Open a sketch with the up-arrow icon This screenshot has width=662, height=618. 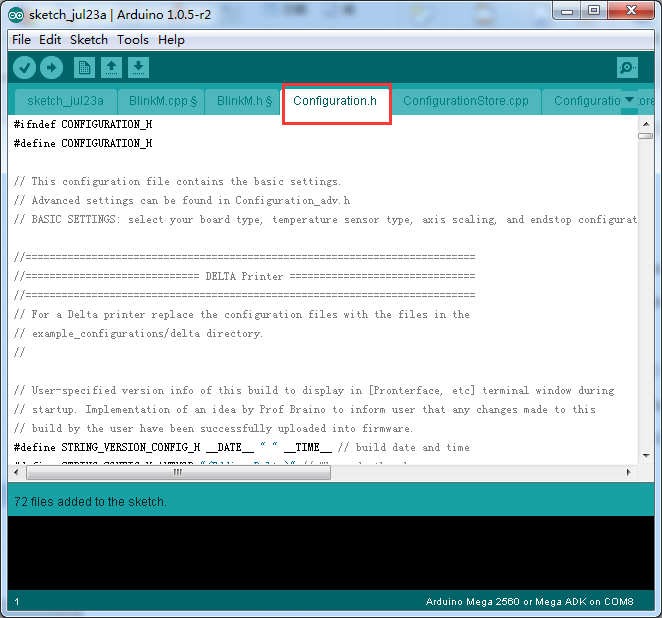tap(111, 68)
